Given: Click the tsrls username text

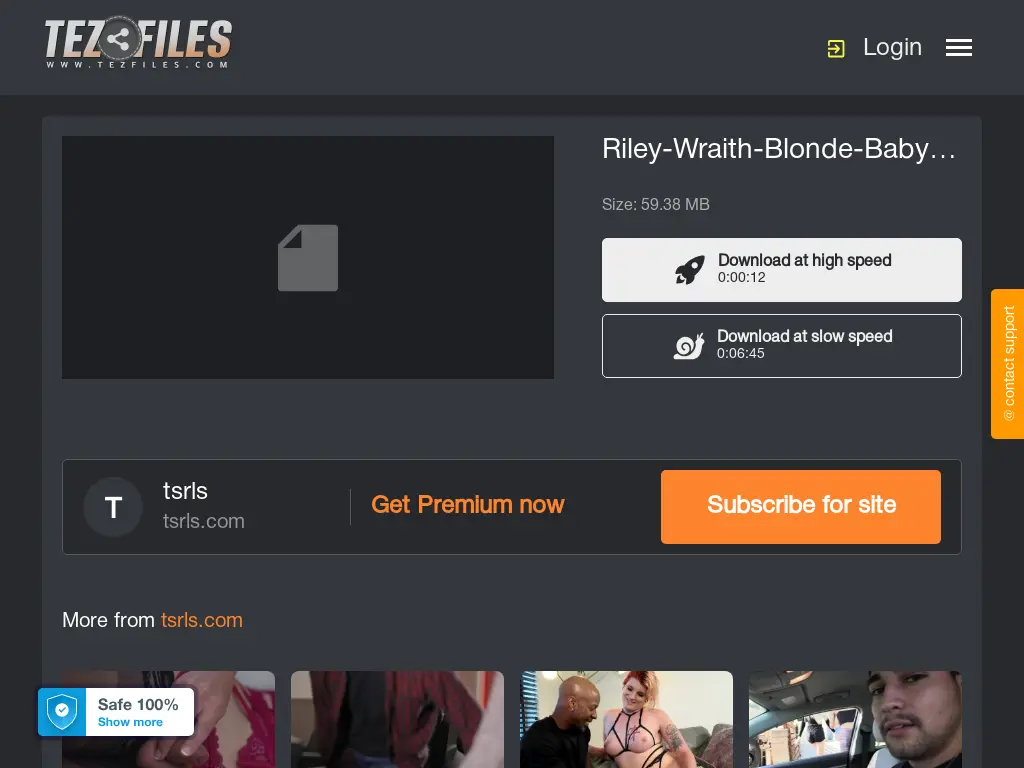Looking at the screenshot, I should point(185,491).
